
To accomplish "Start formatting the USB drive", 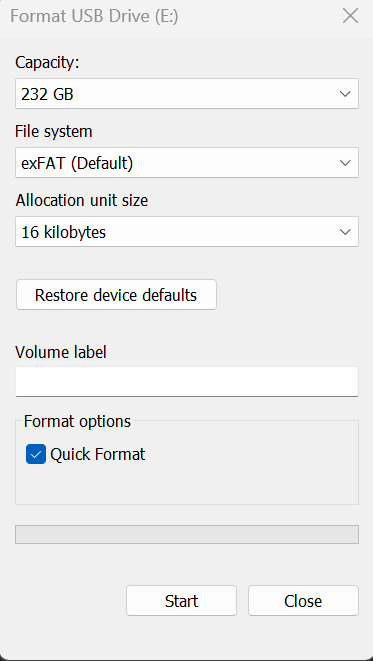I will pos(181,600).
